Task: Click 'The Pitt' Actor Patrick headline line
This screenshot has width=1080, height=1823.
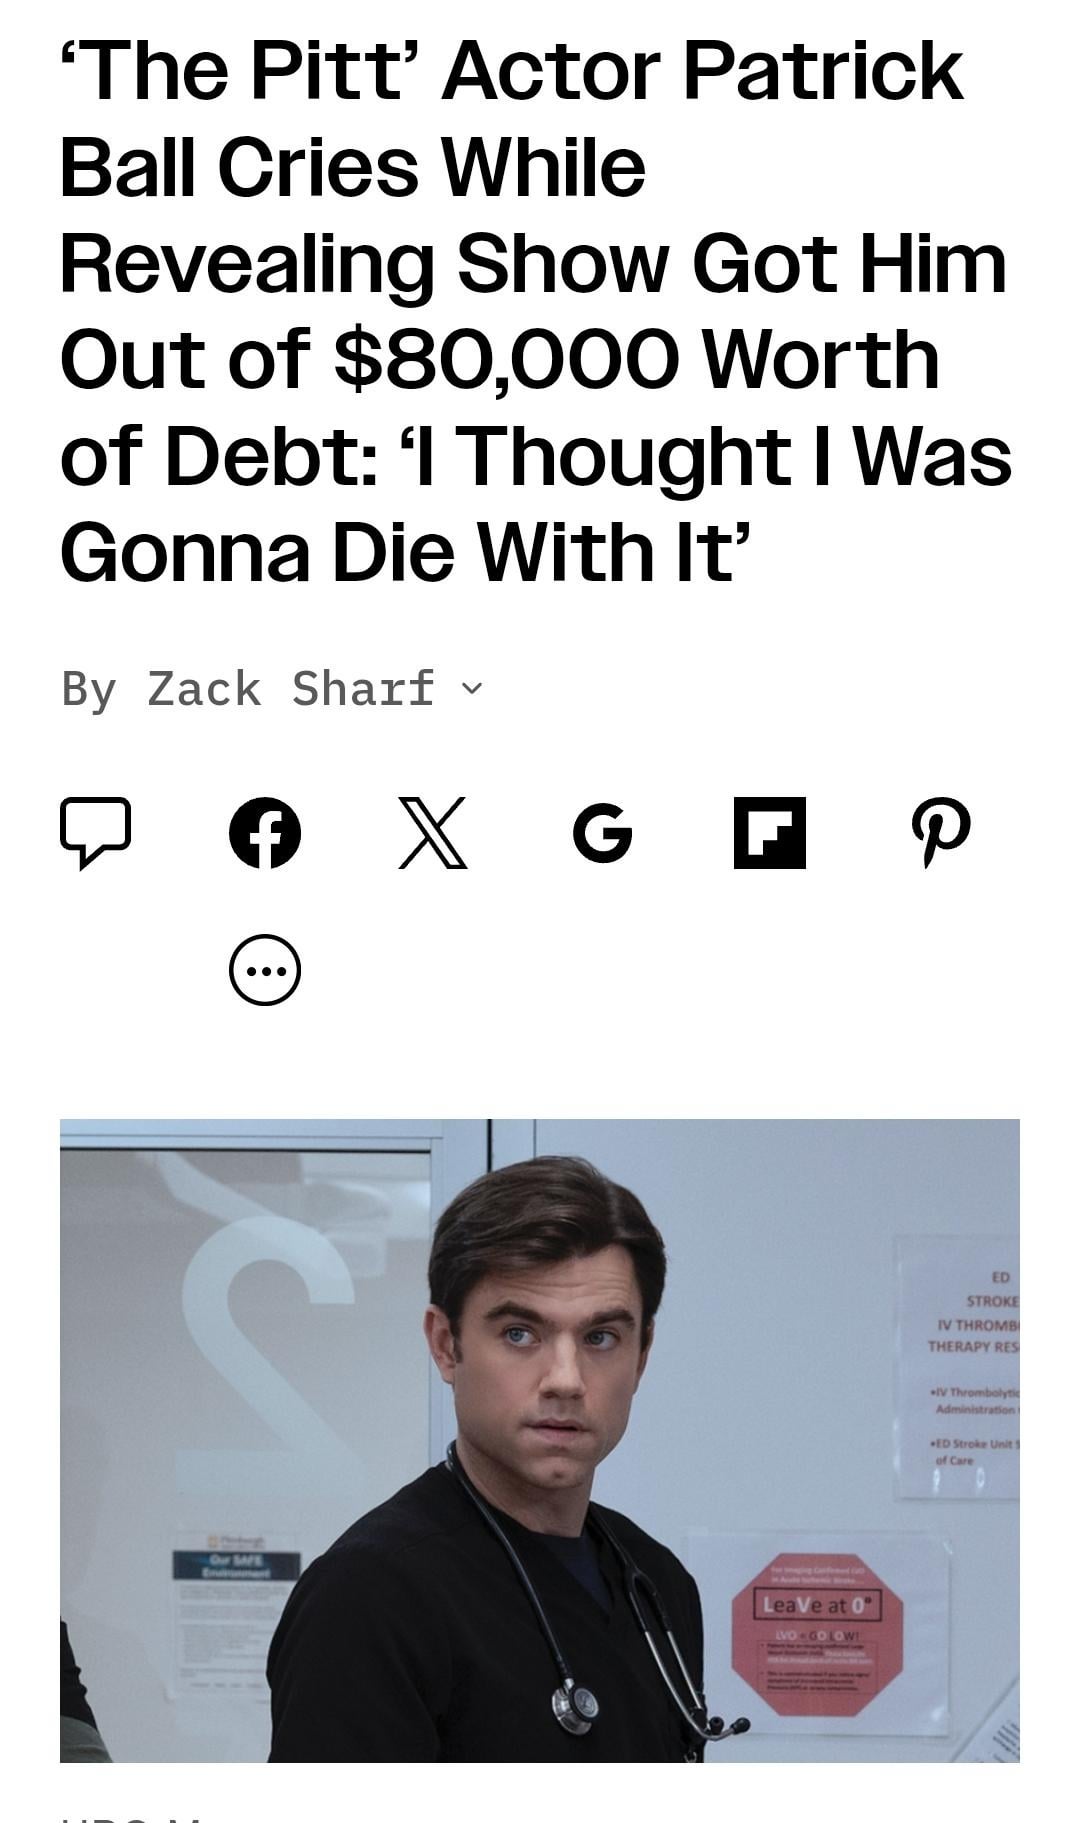Action: coord(511,72)
